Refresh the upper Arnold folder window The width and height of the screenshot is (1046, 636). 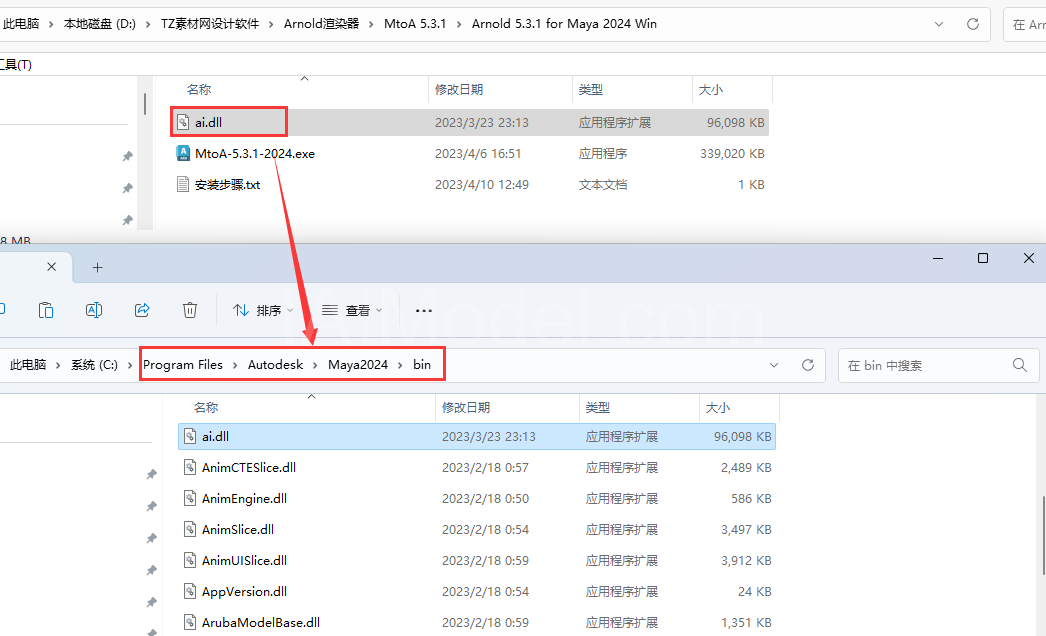(973, 24)
